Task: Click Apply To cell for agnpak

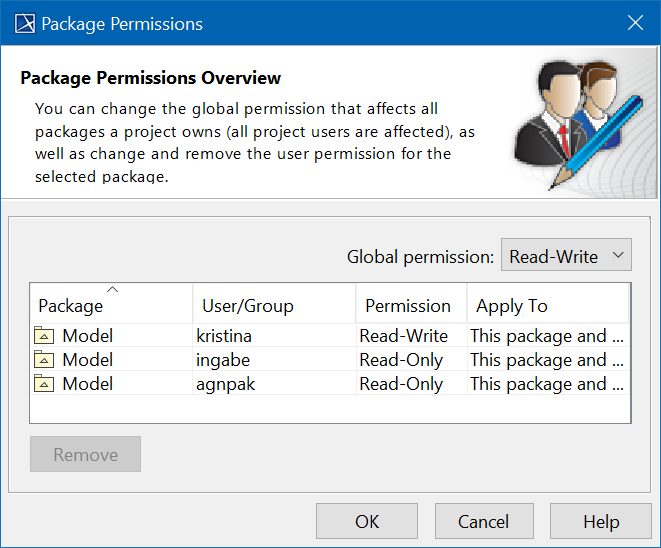Action: pos(547,384)
